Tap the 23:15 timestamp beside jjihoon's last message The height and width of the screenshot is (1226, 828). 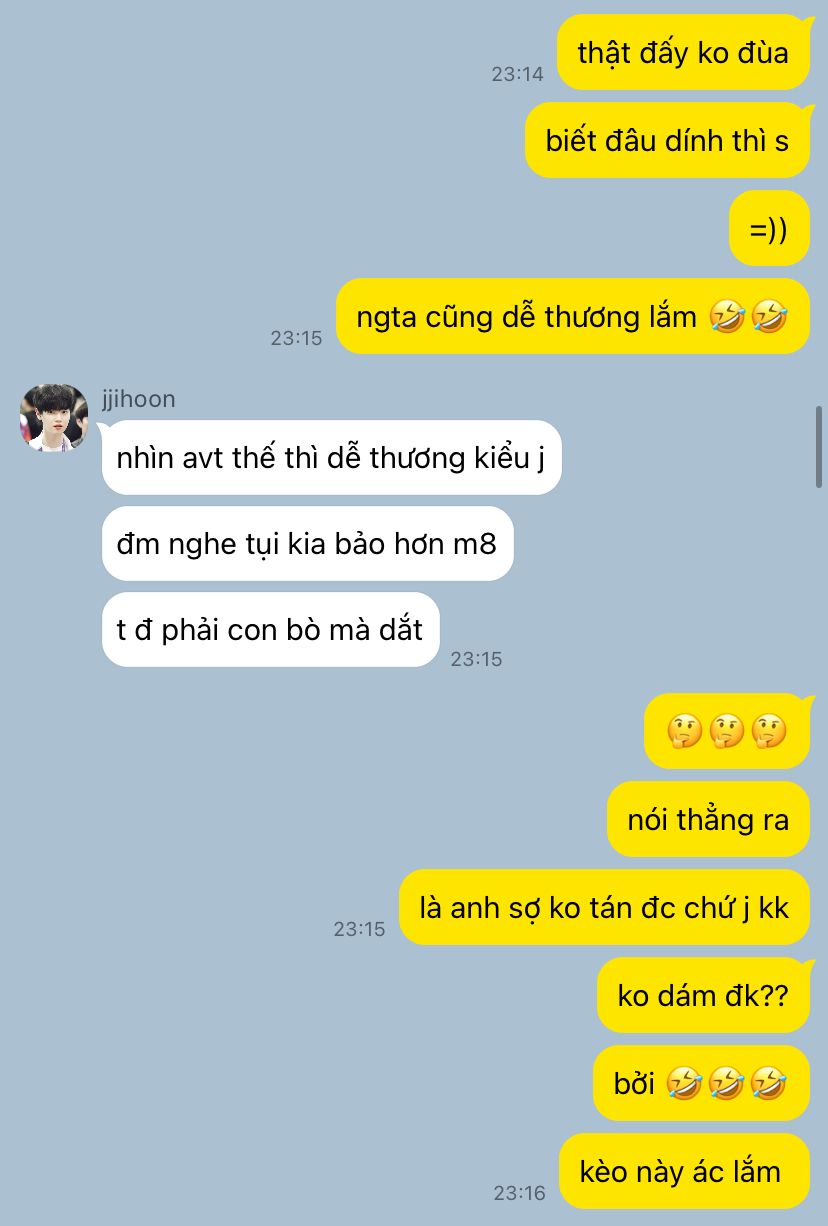click(x=476, y=659)
